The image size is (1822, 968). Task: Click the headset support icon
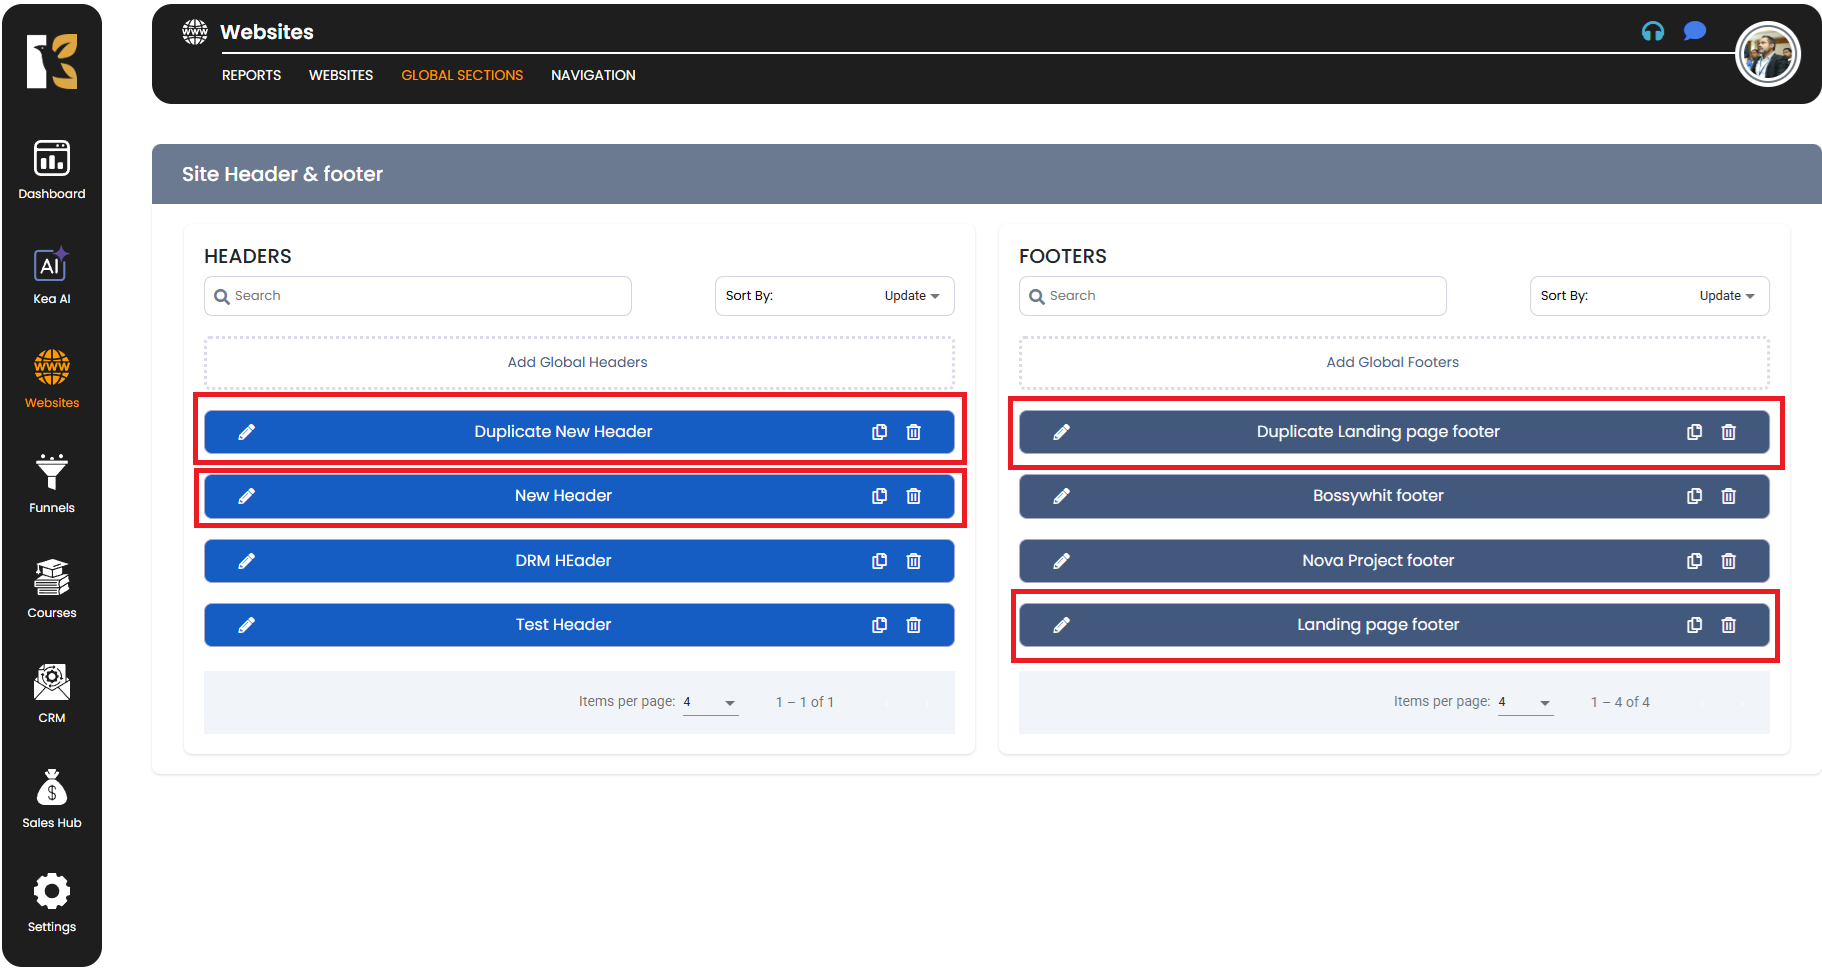[1652, 31]
